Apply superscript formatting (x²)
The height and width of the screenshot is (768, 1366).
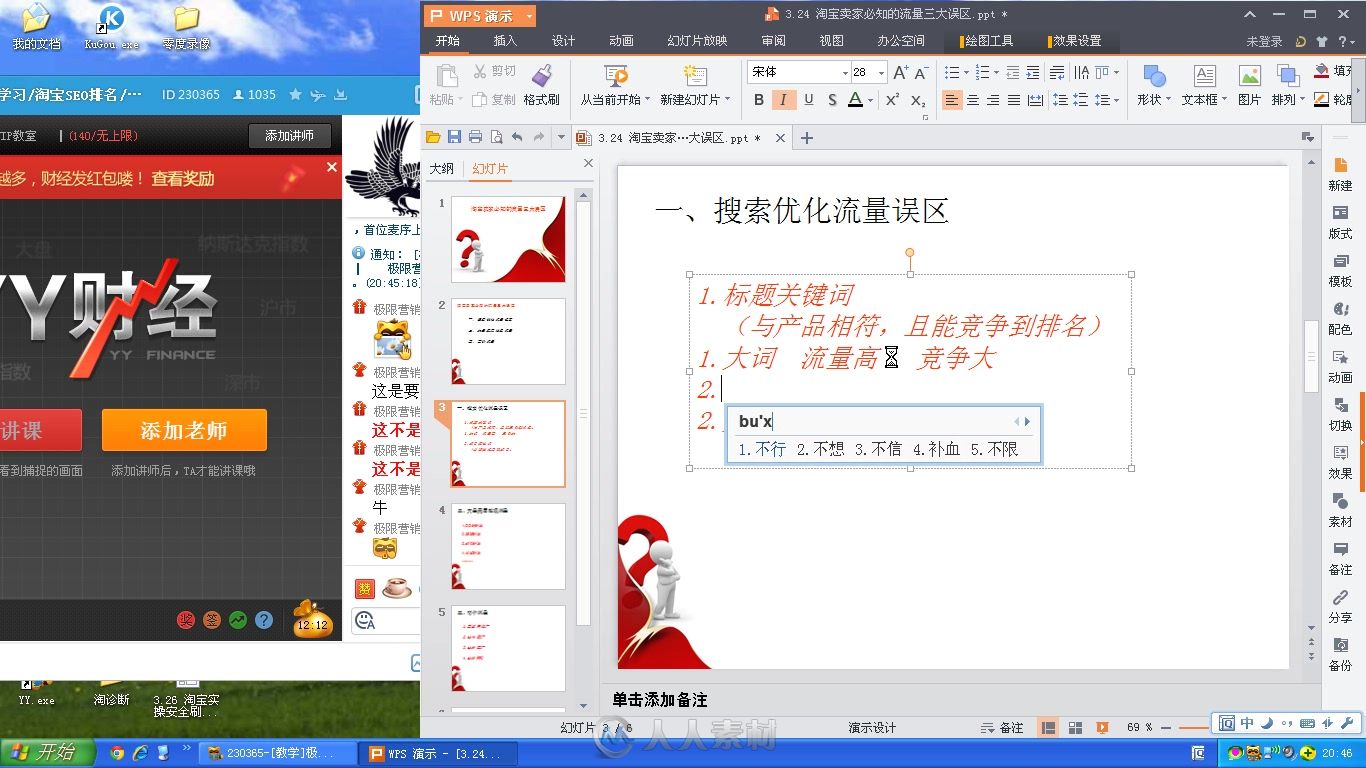[x=892, y=99]
